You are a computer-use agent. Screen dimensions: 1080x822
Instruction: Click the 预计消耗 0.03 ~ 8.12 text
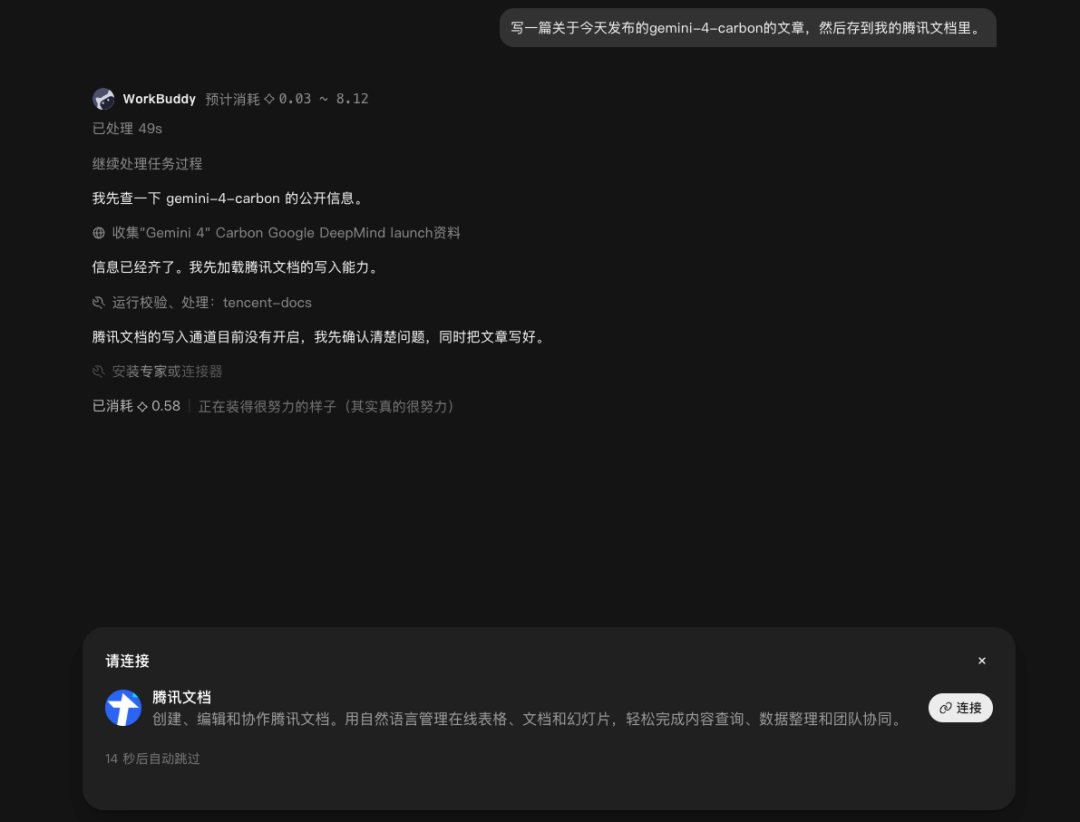[x=287, y=99]
